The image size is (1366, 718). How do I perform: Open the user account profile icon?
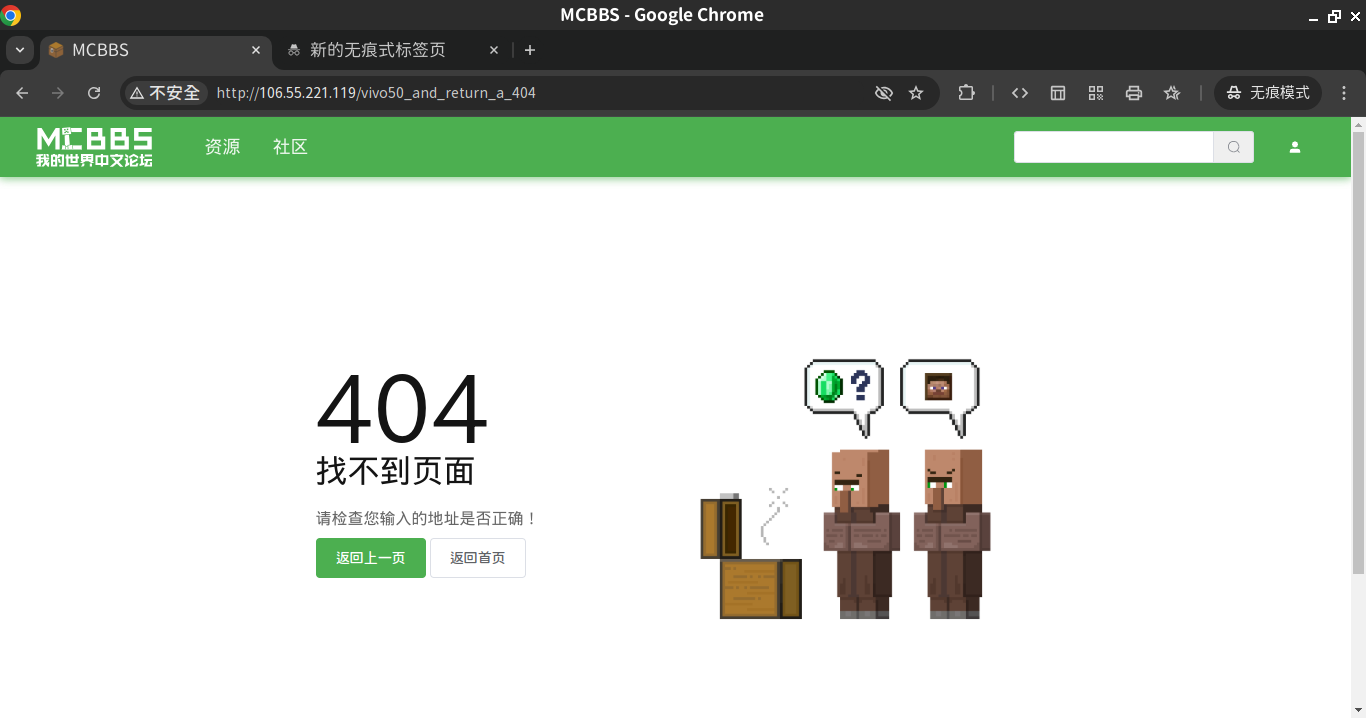click(x=1295, y=147)
